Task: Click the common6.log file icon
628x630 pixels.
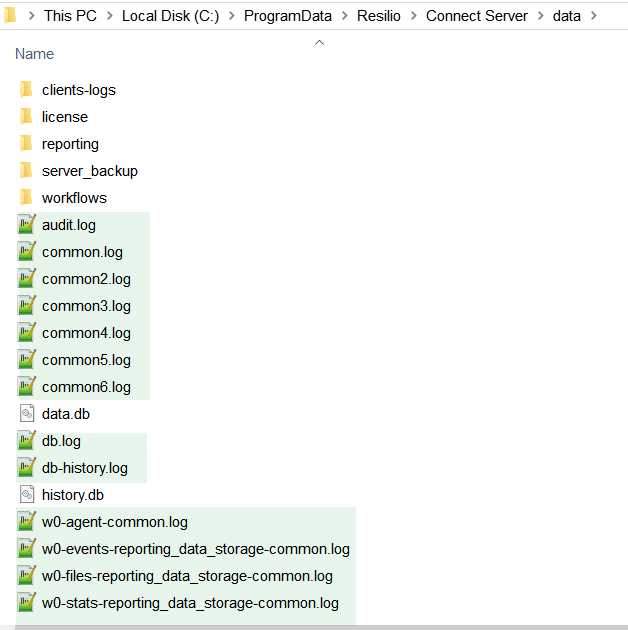Action: coord(26,387)
